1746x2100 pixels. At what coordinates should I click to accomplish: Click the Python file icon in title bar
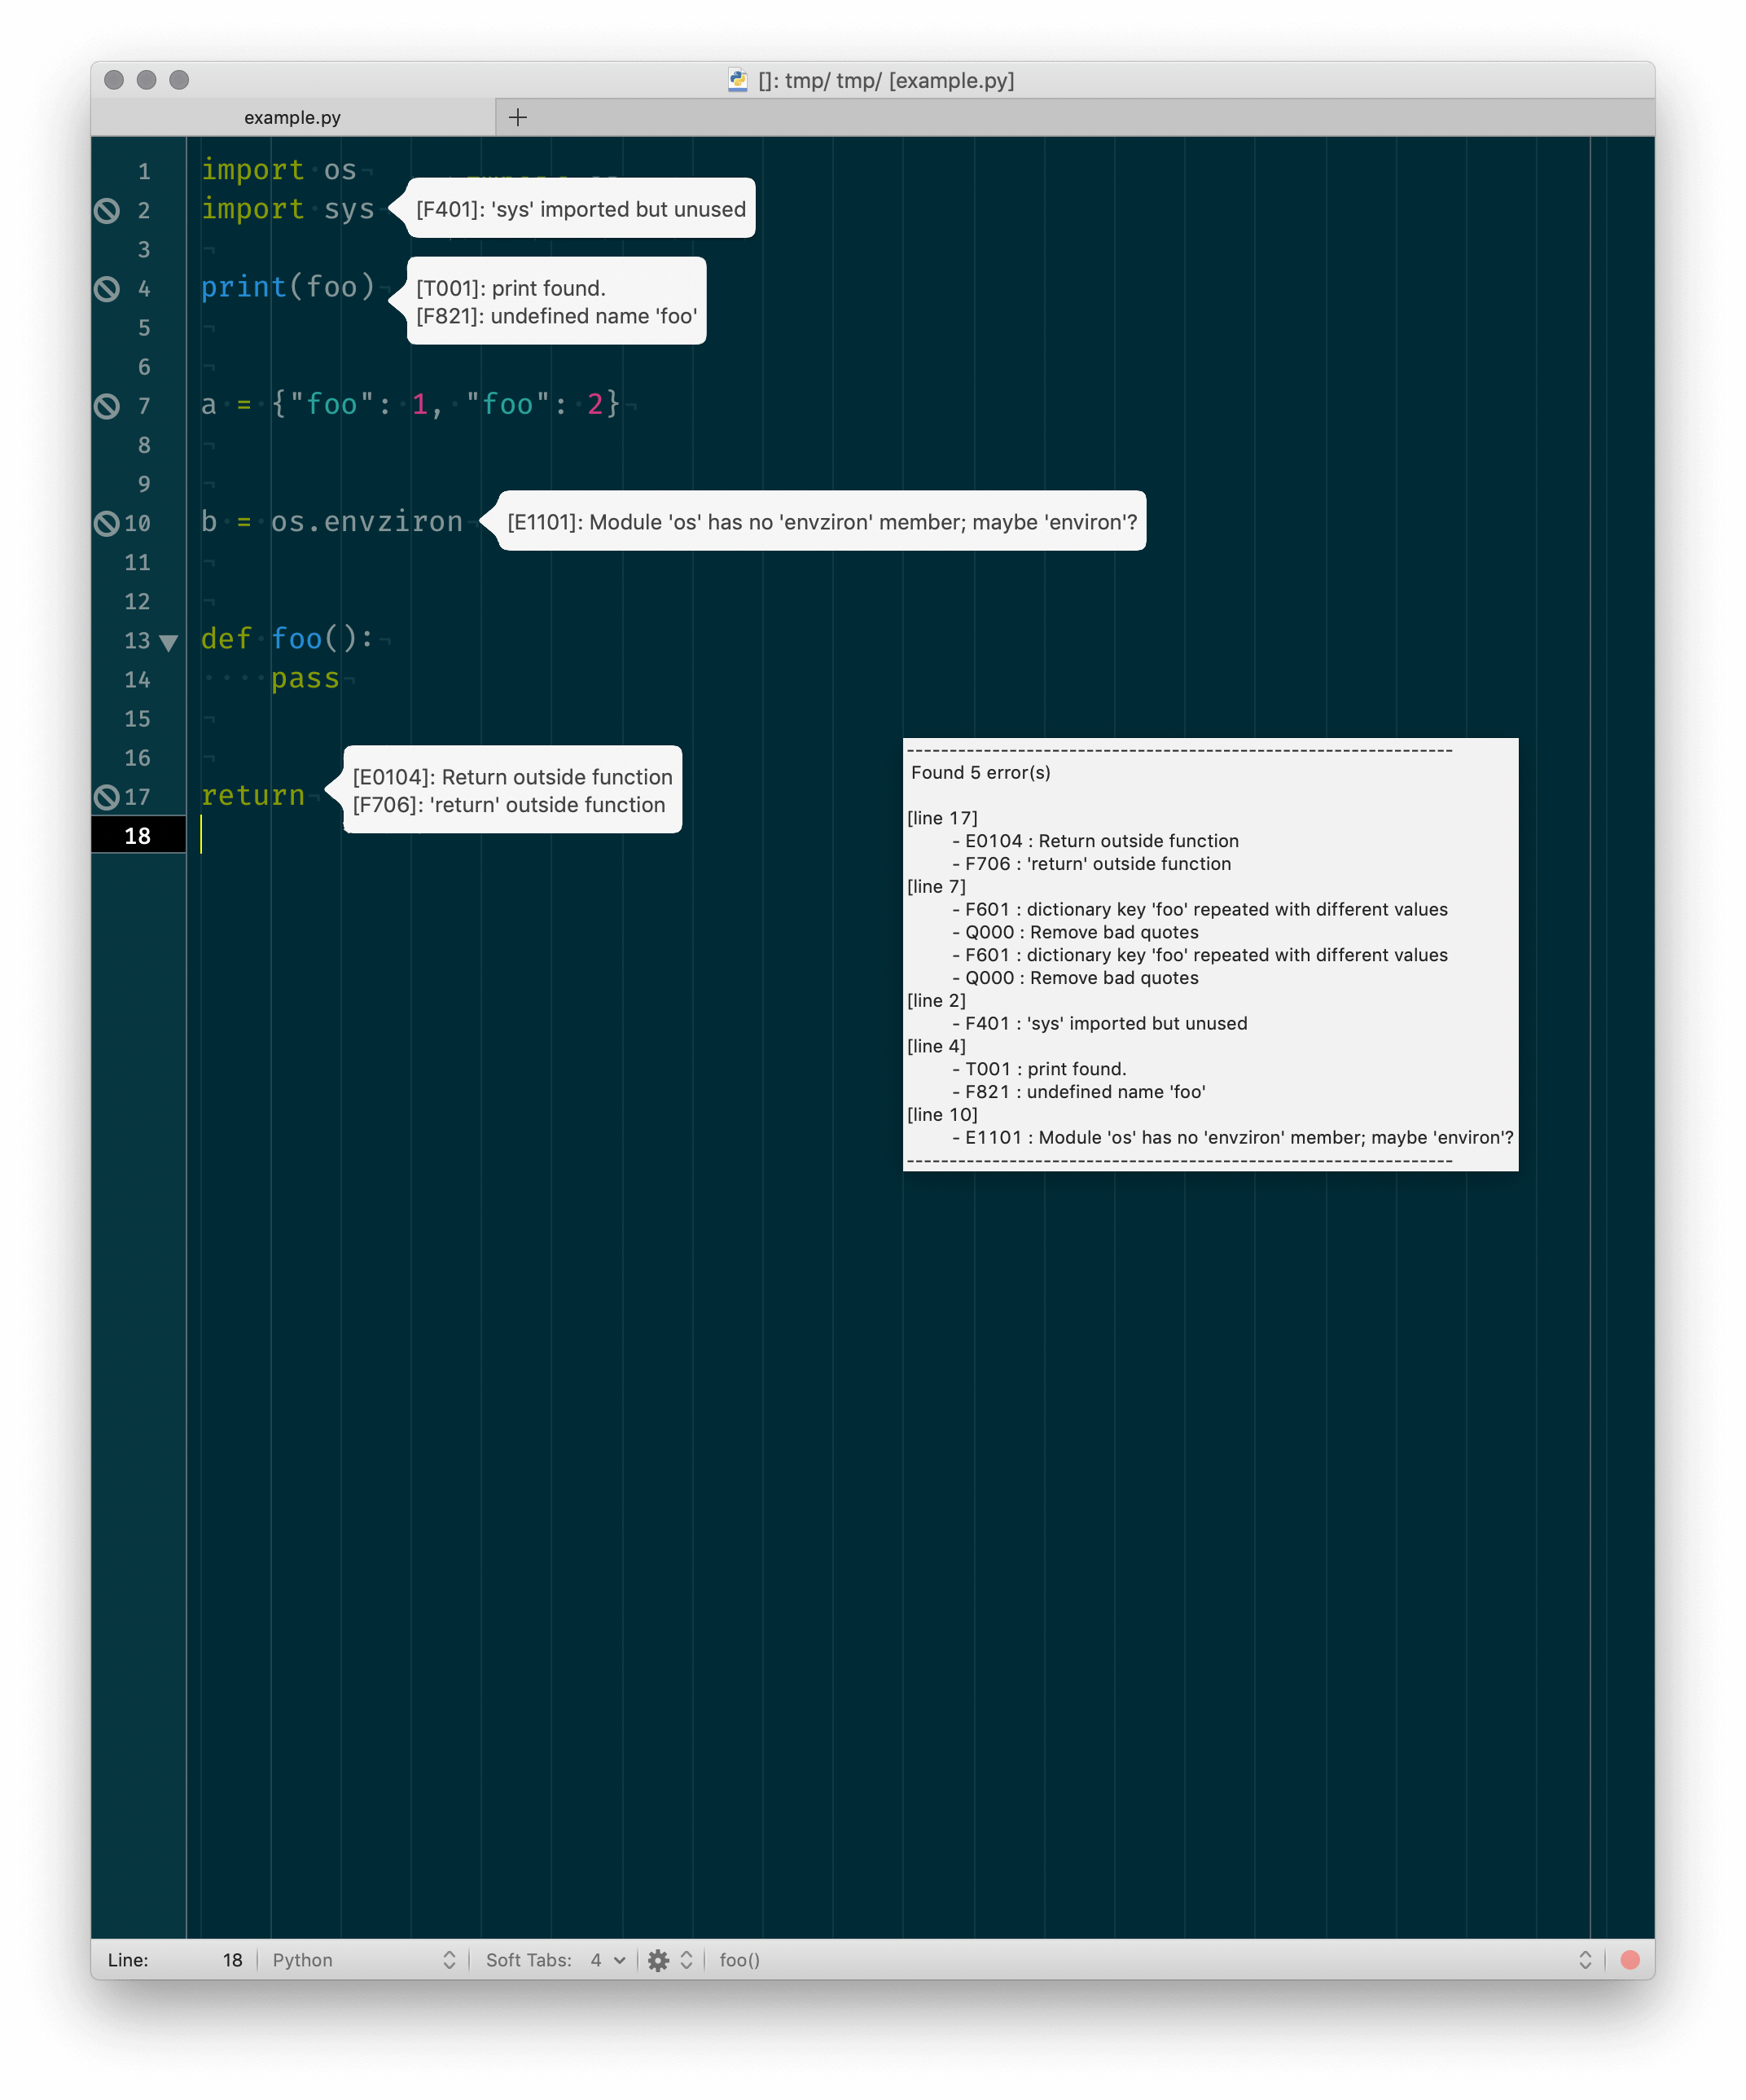click(738, 80)
